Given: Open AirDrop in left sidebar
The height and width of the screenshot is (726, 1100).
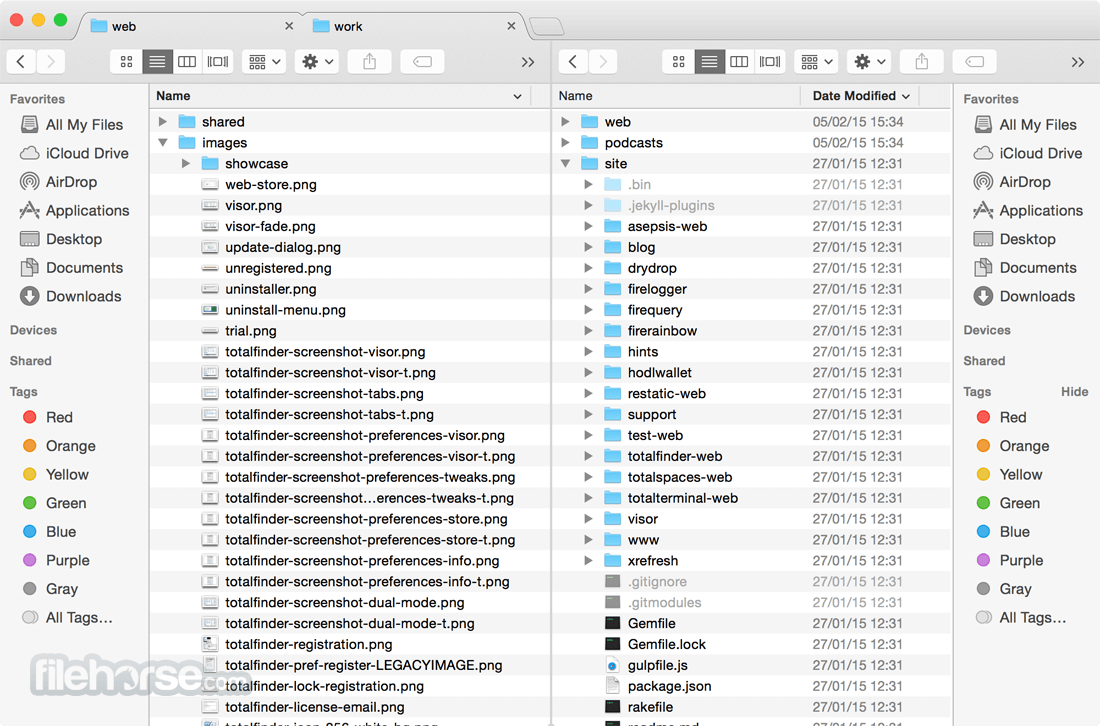Looking at the screenshot, I should (58, 182).
